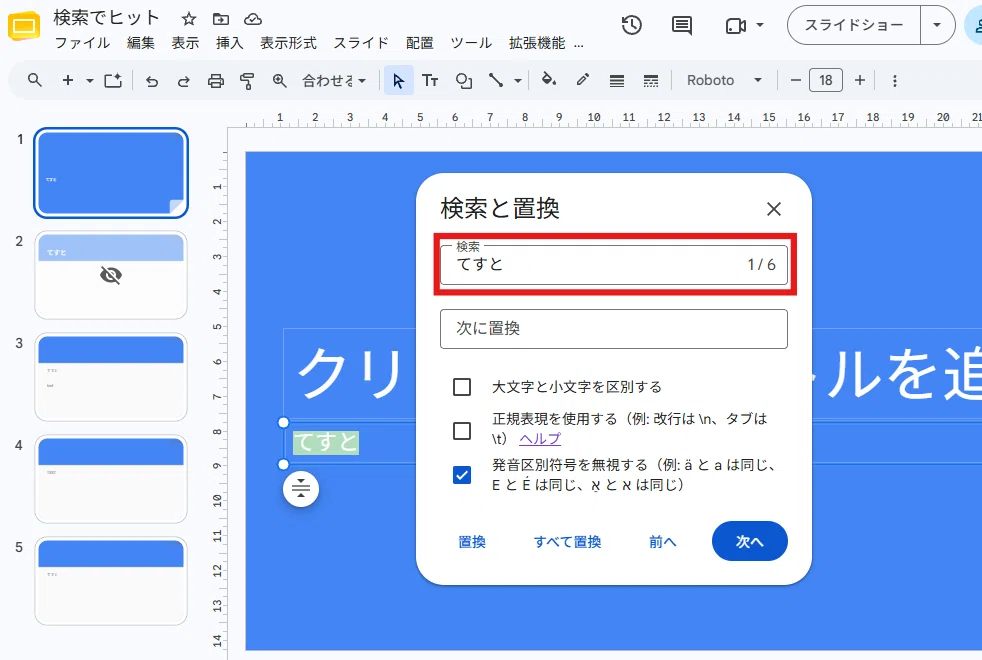This screenshot has width=982, height=660.
Task: Open the 編集 menu
Action: point(141,43)
